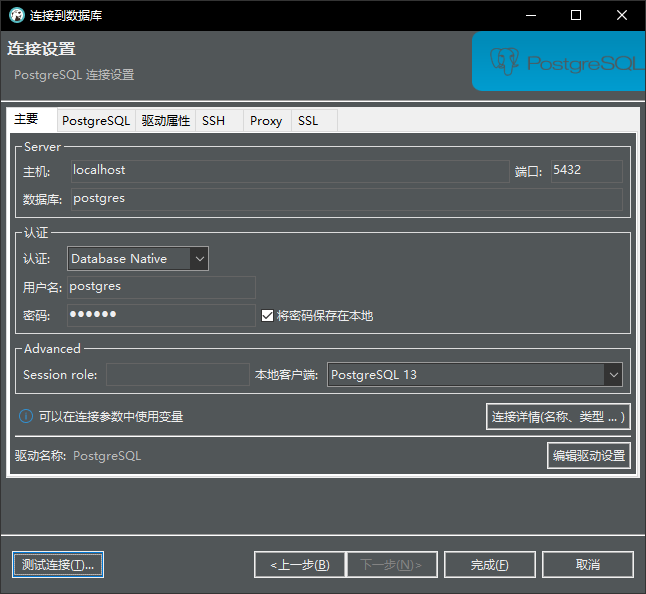The image size is (646, 594).
Task: Maximize the 连接到数据库 window
Action: pyautogui.click(x=576, y=15)
